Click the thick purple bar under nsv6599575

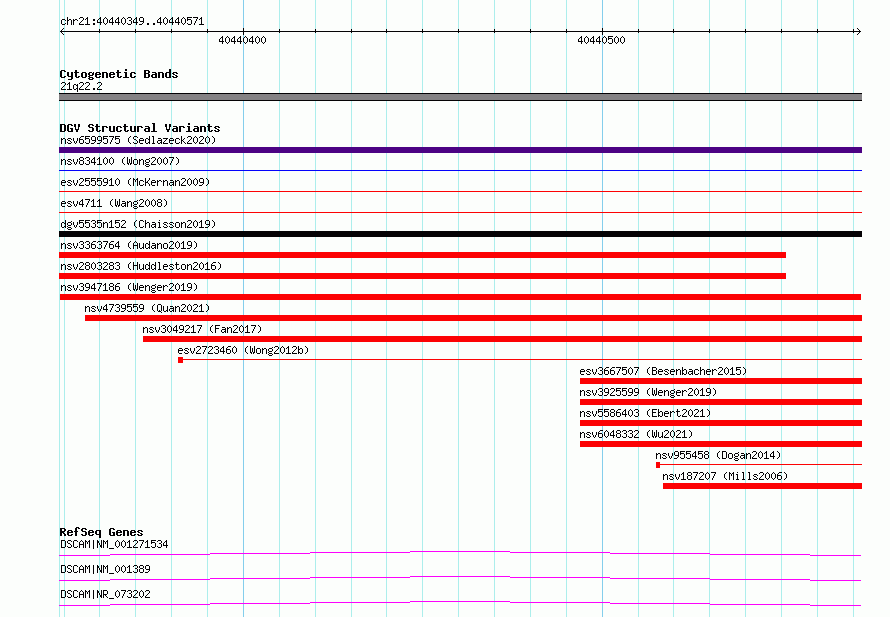(x=460, y=150)
